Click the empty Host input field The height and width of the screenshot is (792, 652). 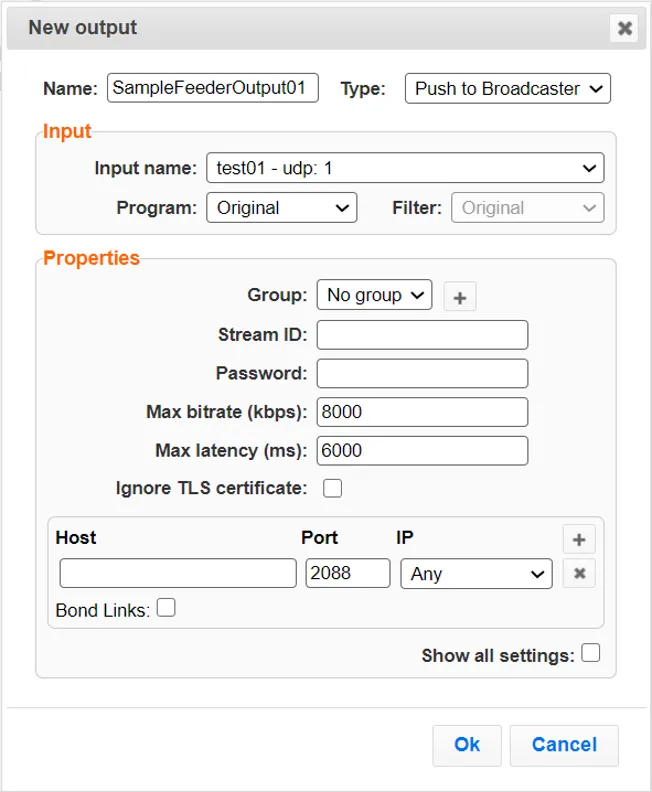(178, 574)
